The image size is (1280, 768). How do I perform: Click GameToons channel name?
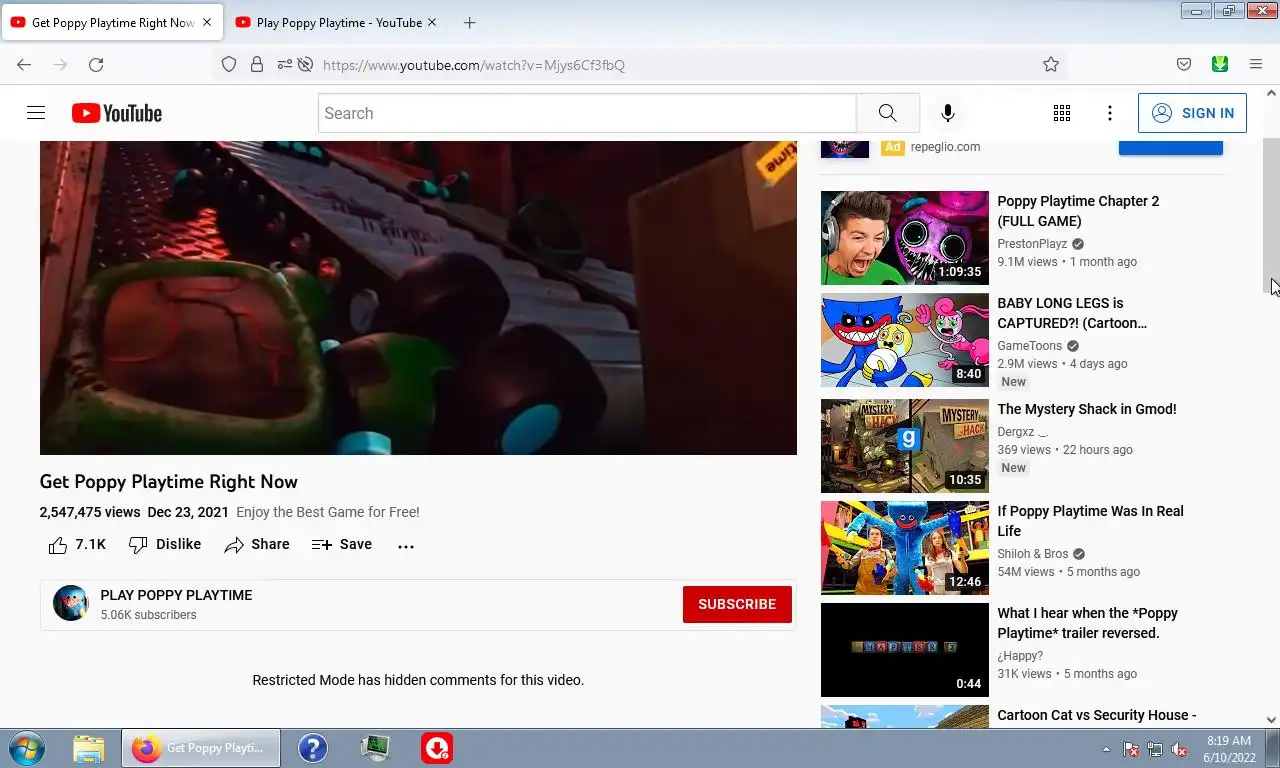coord(1029,346)
